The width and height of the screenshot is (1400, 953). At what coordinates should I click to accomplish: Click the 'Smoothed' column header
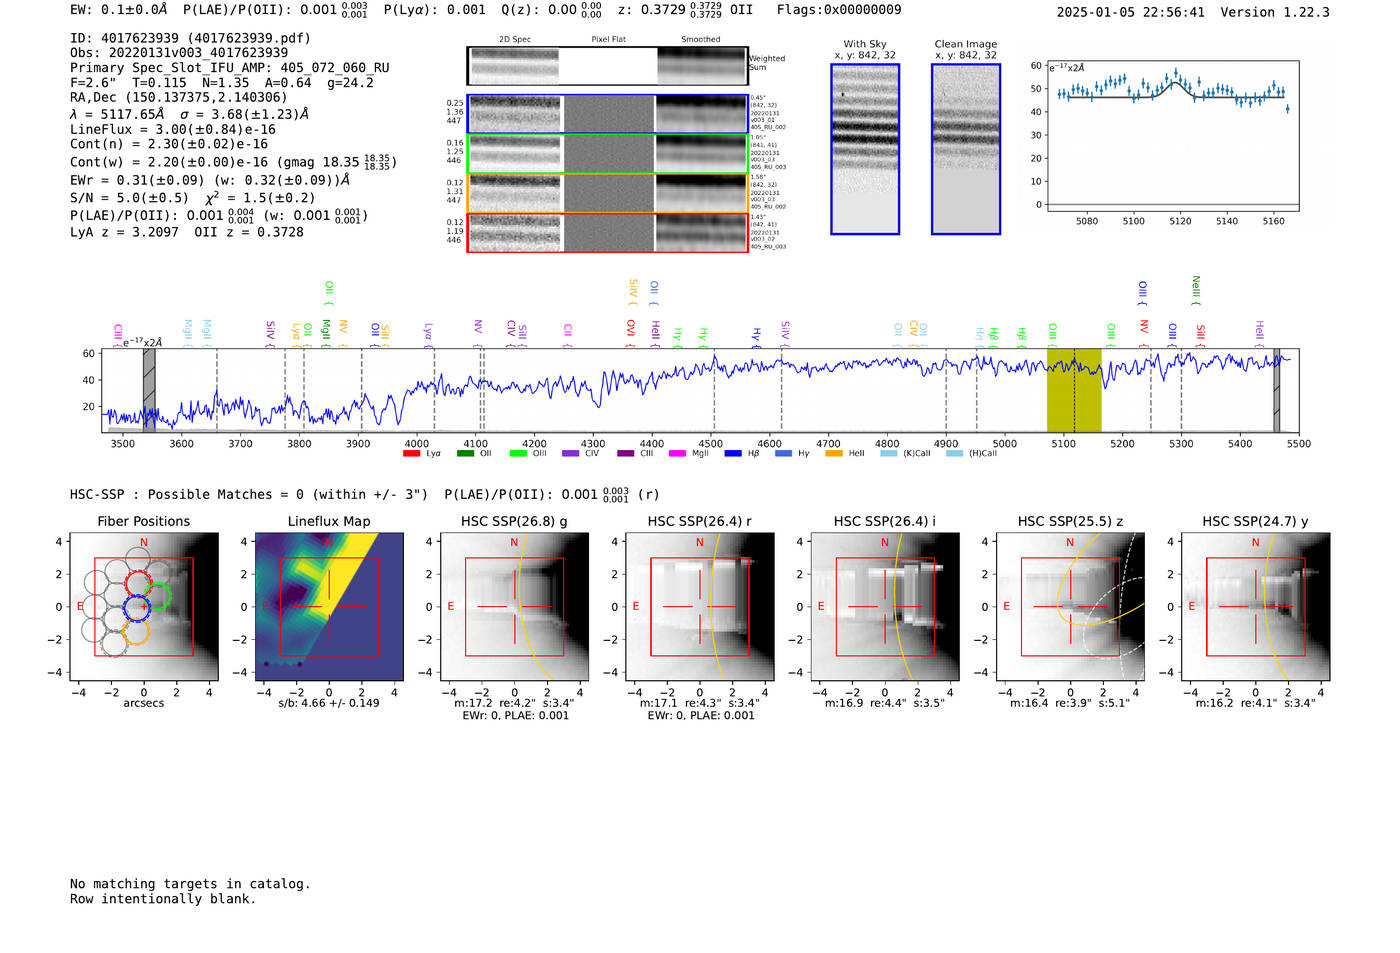click(x=701, y=40)
